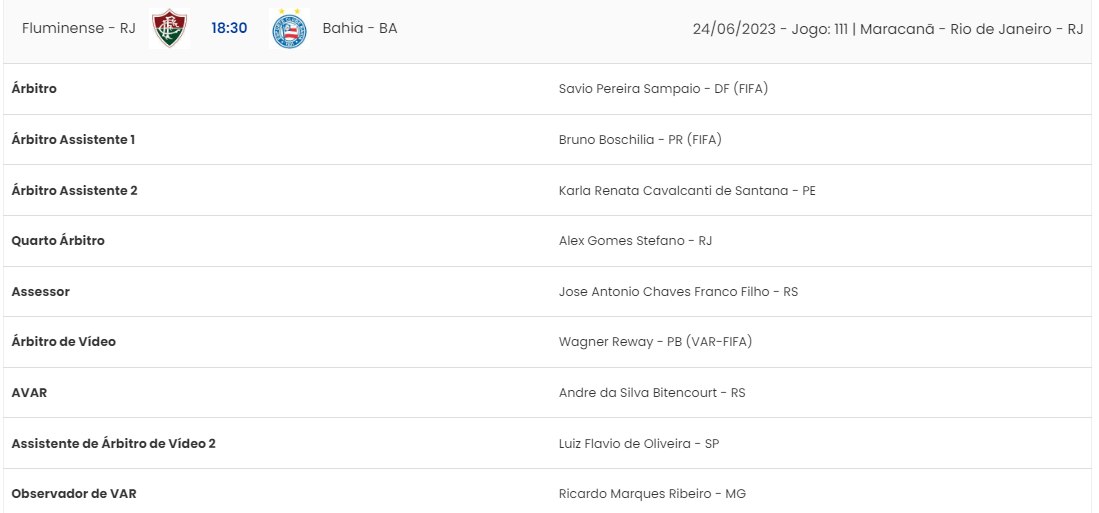Select observer Ricardo Marques Ribeiro - MG

pyautogui.click(x=653, y=494)
